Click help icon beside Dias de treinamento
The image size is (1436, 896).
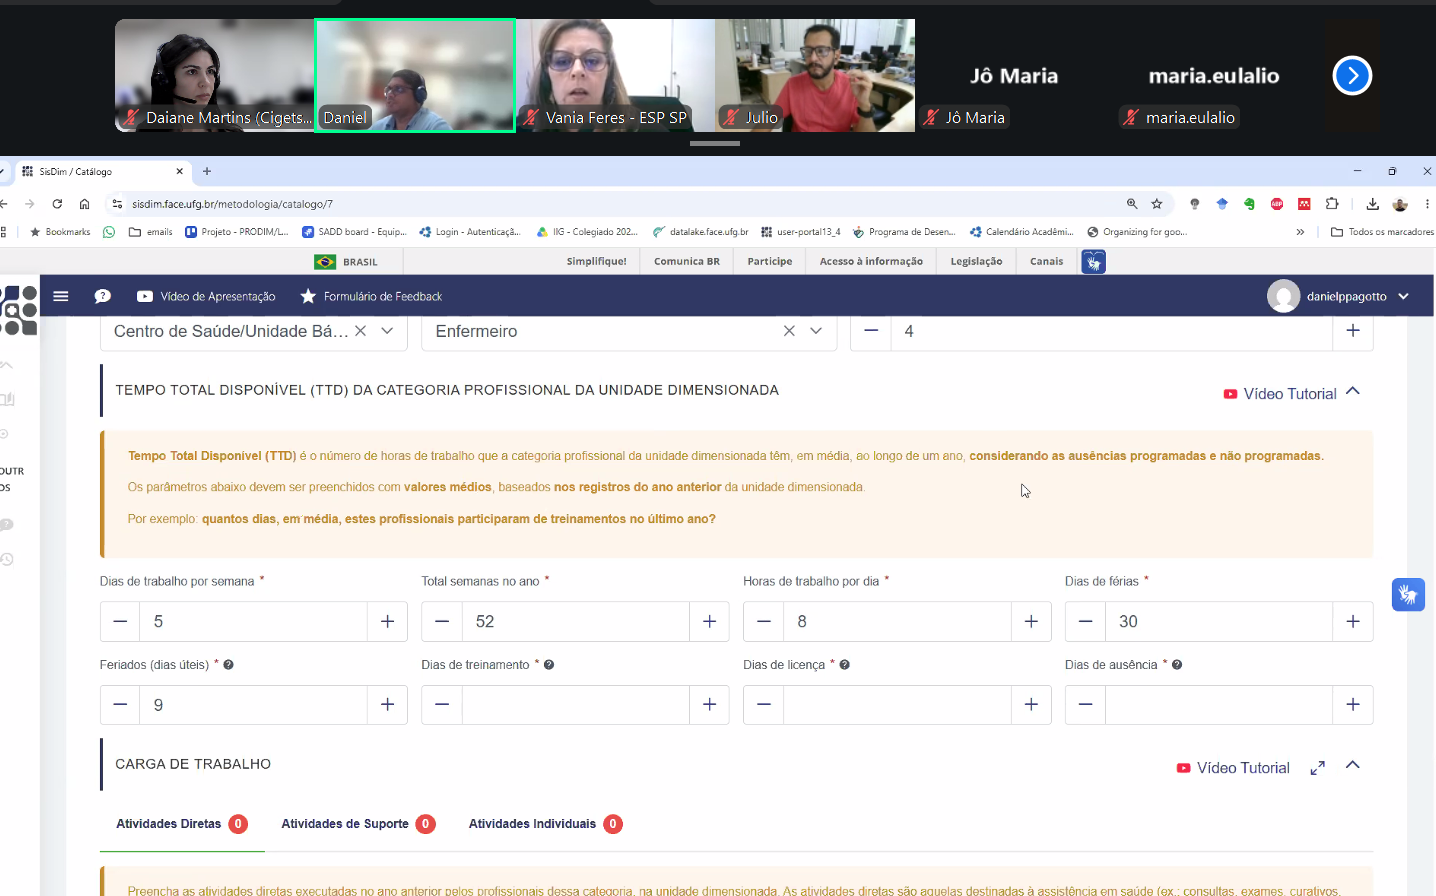click(x=549, y=665)
